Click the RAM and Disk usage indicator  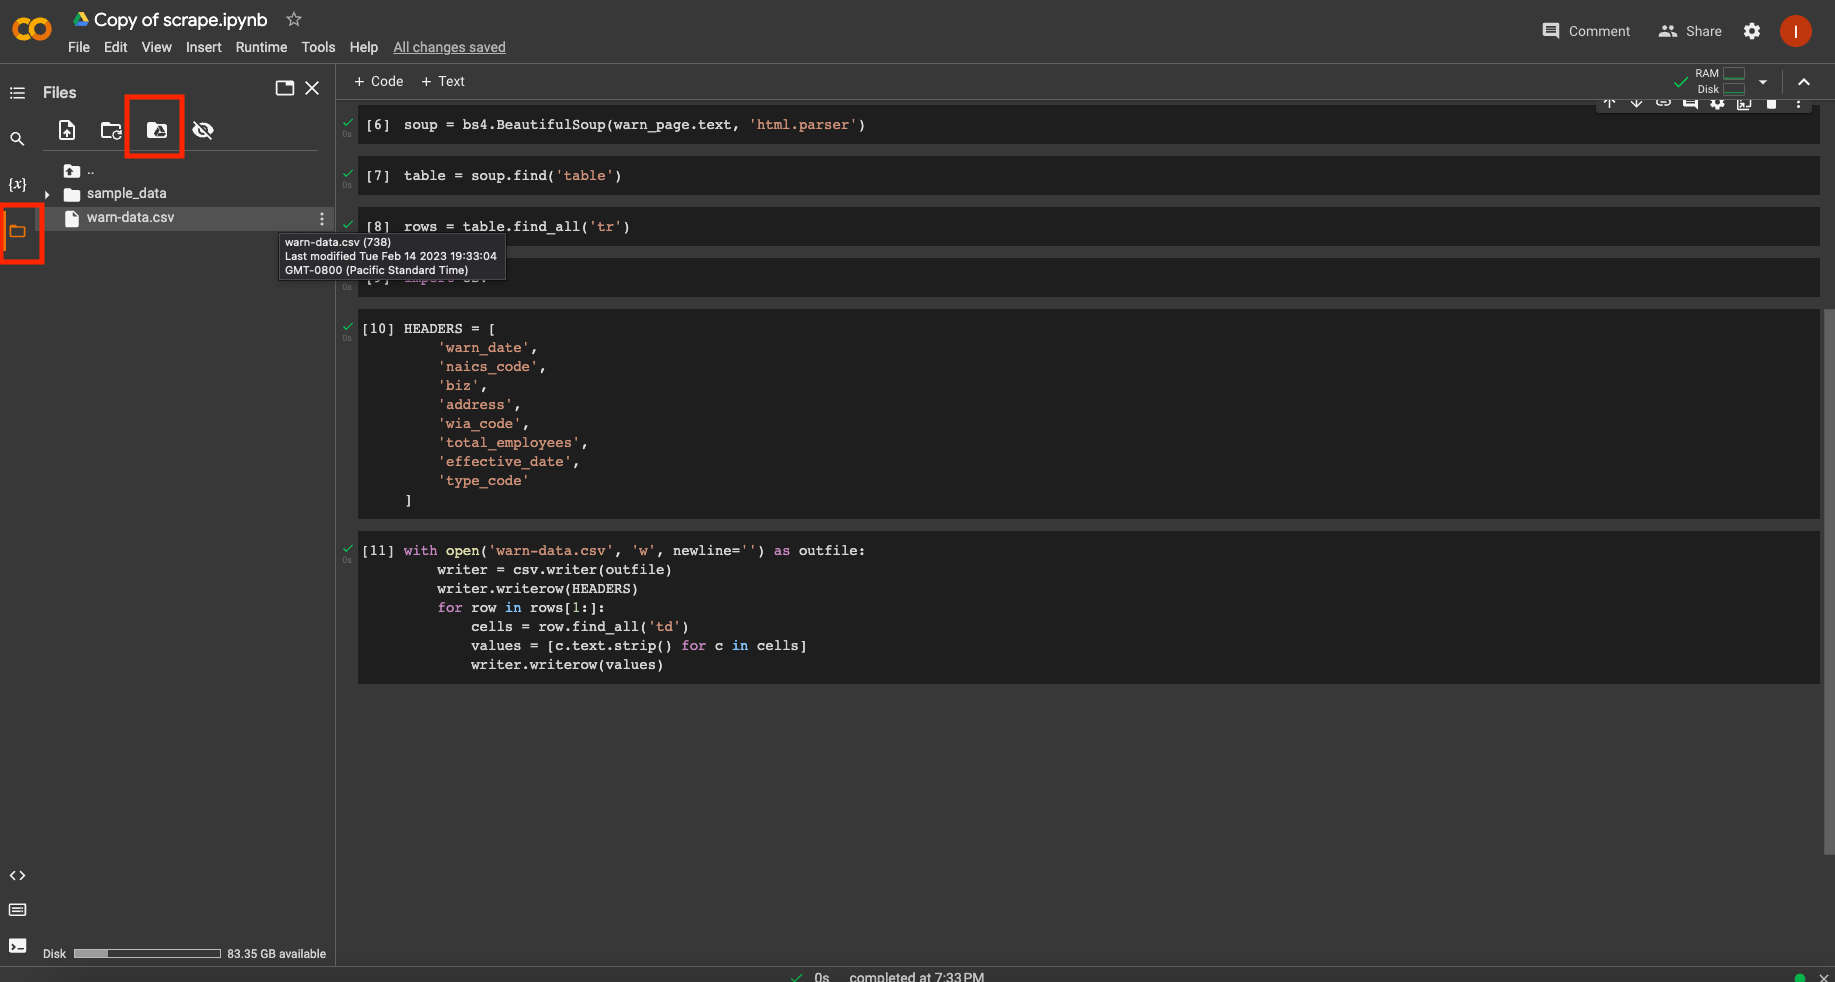[x=1720, y=82]
